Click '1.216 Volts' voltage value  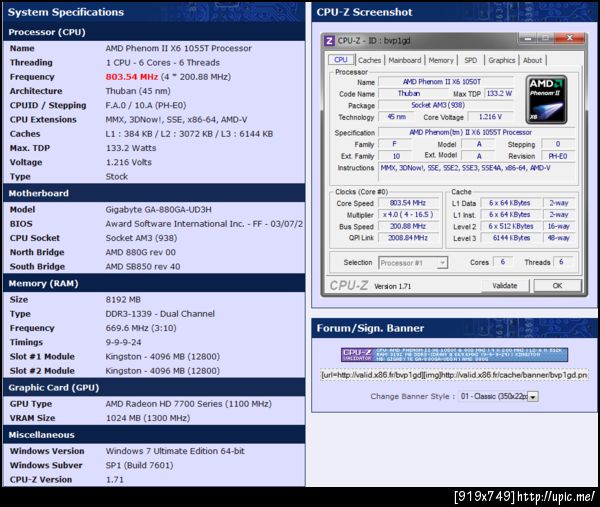pyautogui.click(x=129, y=162)
